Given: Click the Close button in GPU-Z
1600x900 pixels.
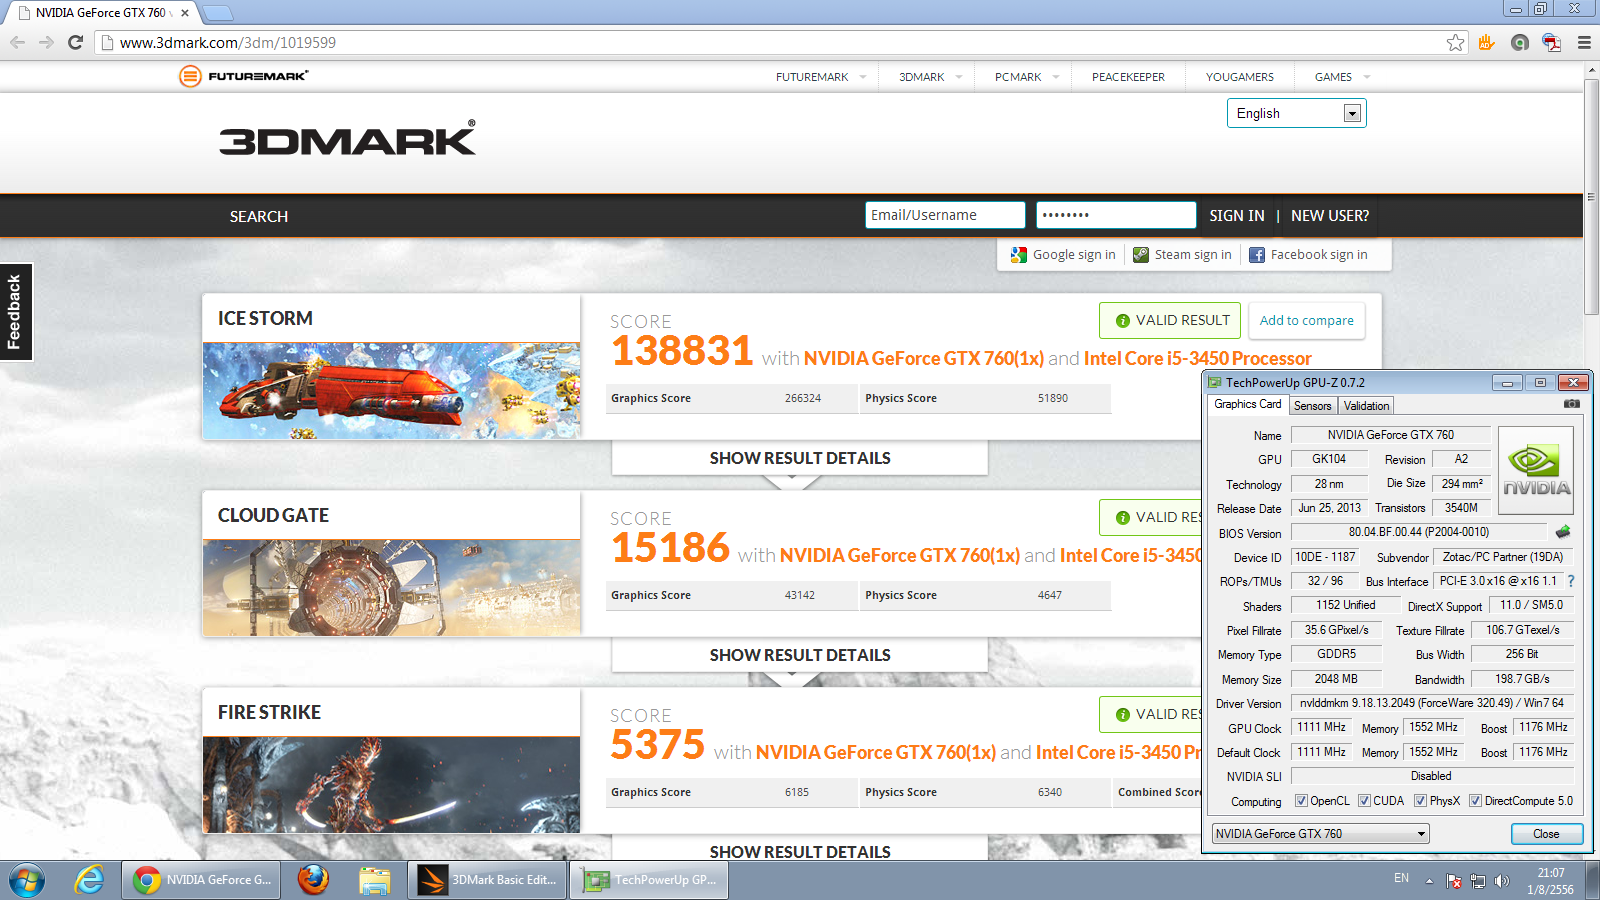Looking at the screenshot, I should click(1546, 834).
